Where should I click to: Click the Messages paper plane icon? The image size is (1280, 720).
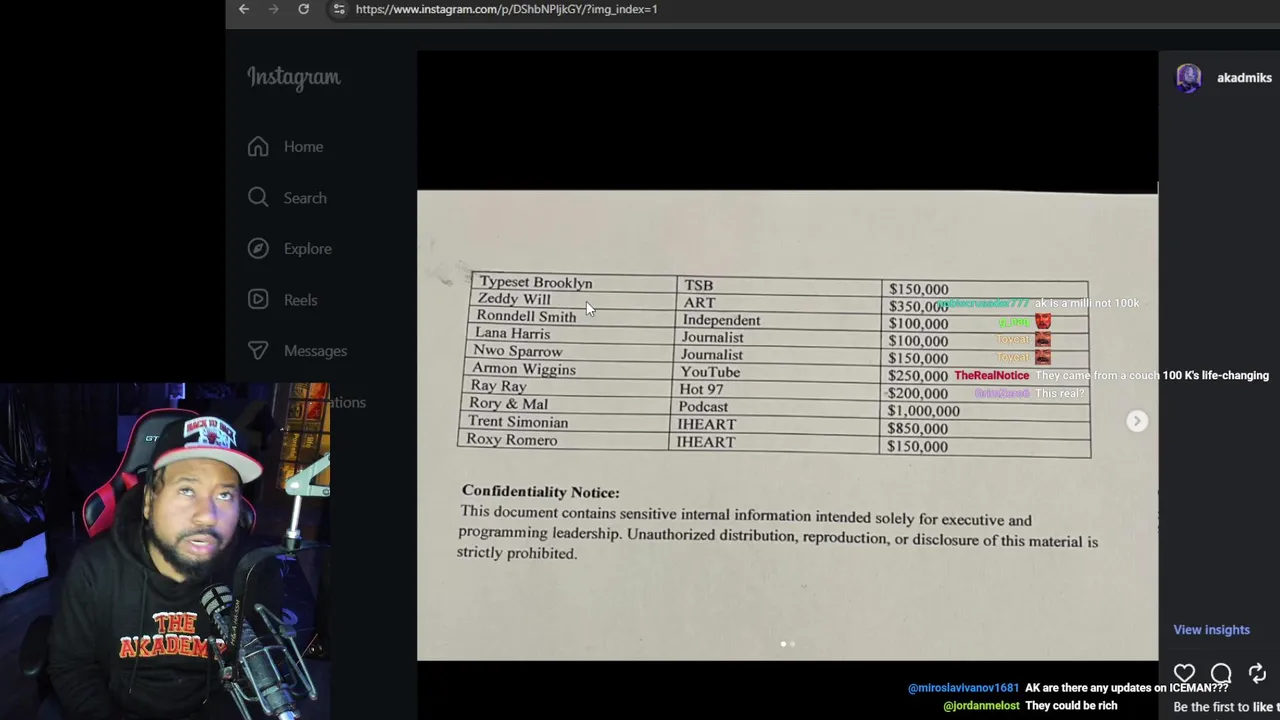[x=258, y=350]
